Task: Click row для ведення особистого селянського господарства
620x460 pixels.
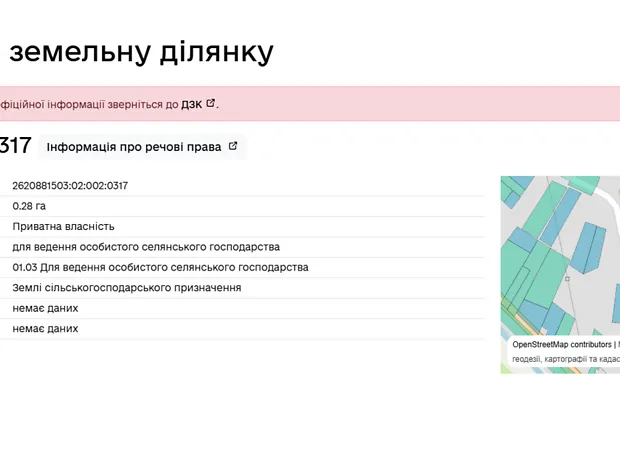Action: 146,247
